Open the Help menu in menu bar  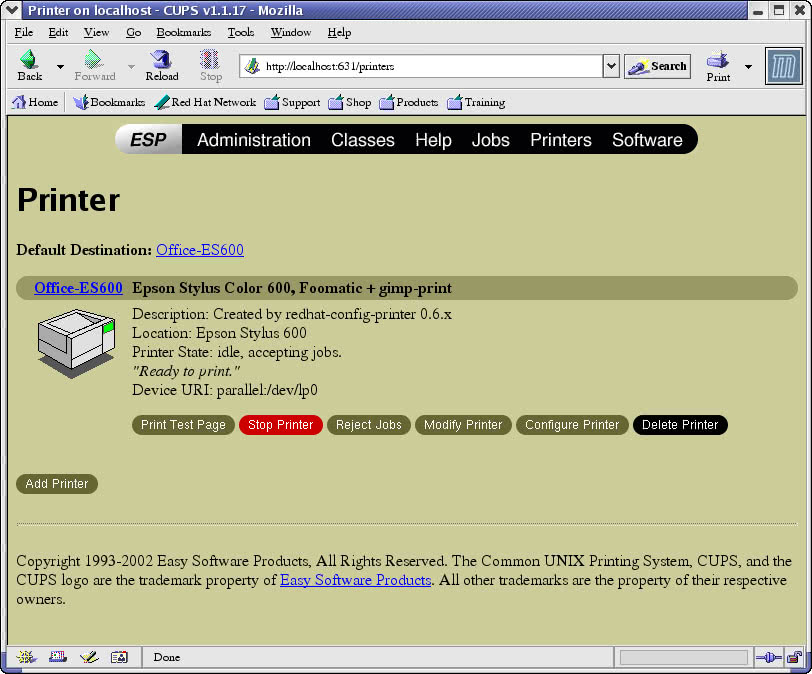[339, 32]
